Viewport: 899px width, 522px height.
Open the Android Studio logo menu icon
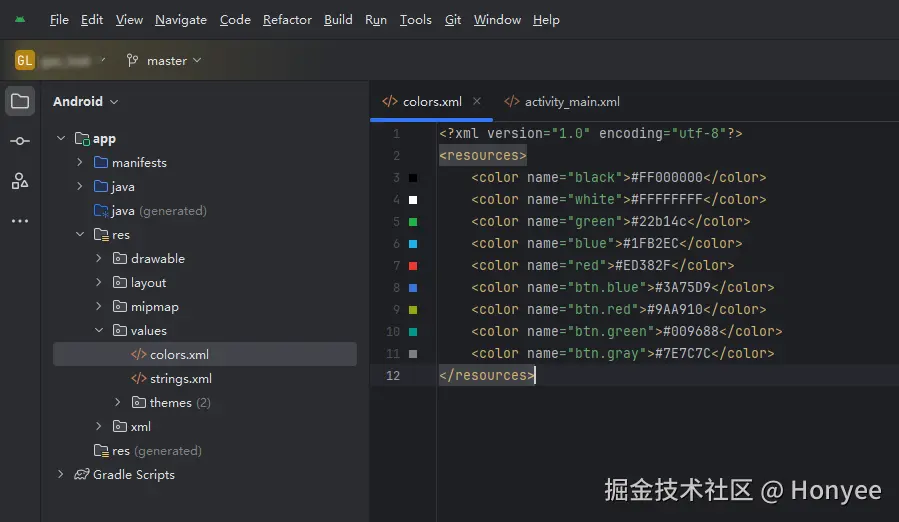[x=20, y=20]
